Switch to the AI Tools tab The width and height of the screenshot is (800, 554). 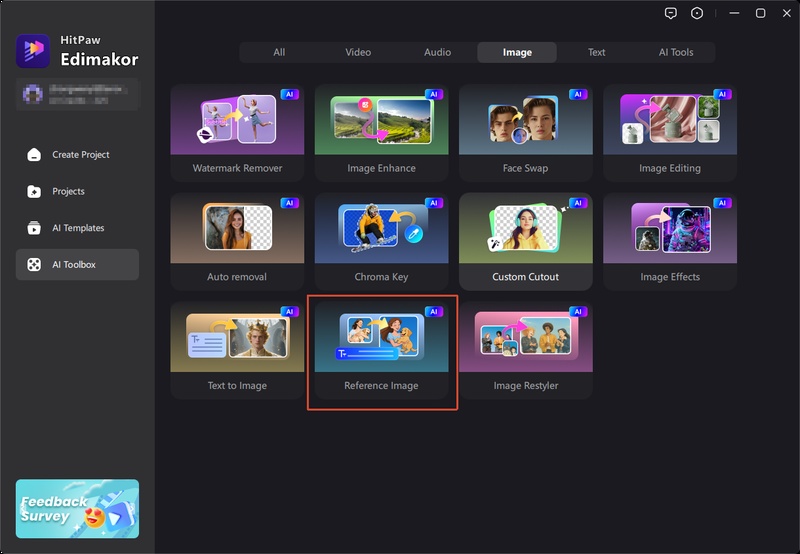click(x=676, y=52)
